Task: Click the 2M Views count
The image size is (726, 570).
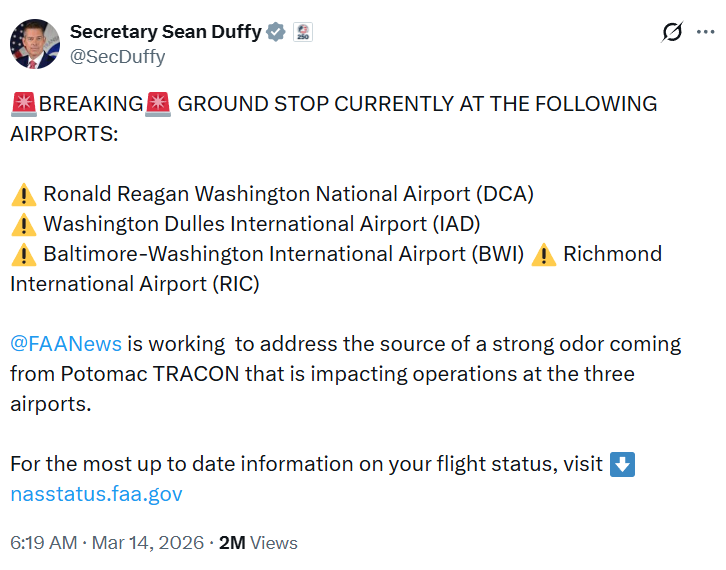Action: coord(258,543)
